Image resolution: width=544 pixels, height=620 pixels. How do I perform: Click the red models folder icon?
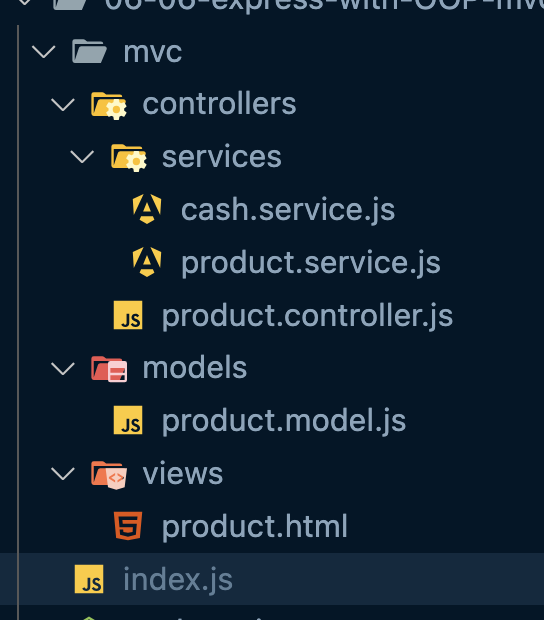[x=109, y=369]
